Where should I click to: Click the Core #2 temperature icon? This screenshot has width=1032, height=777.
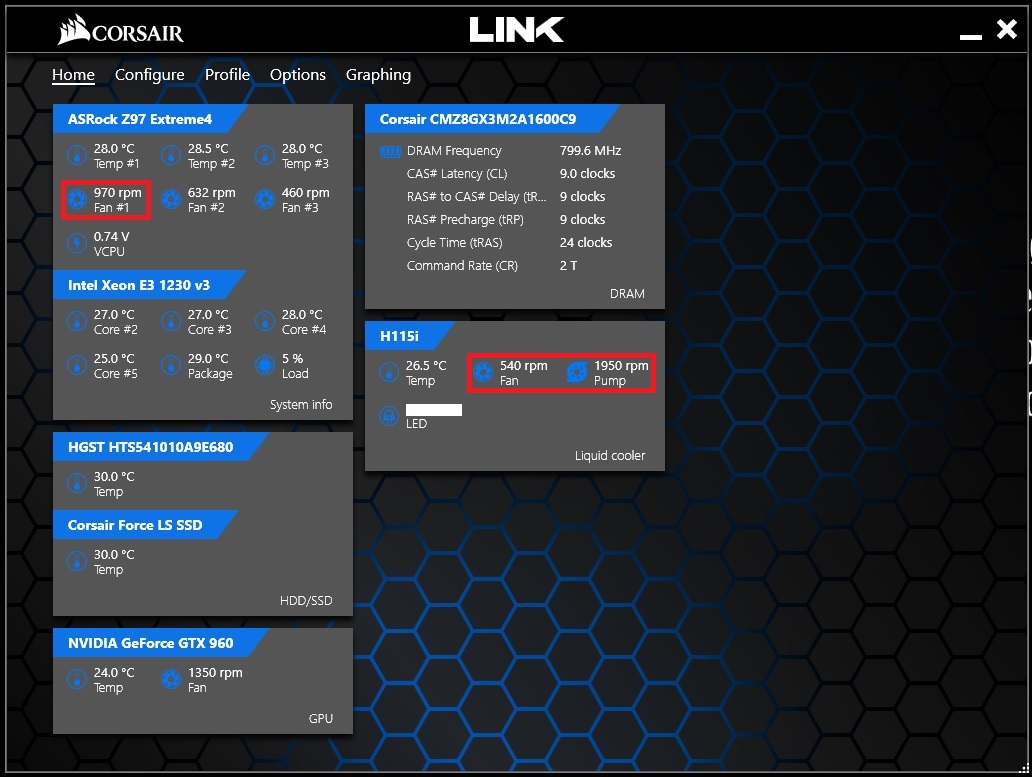[x=77, y=321]
